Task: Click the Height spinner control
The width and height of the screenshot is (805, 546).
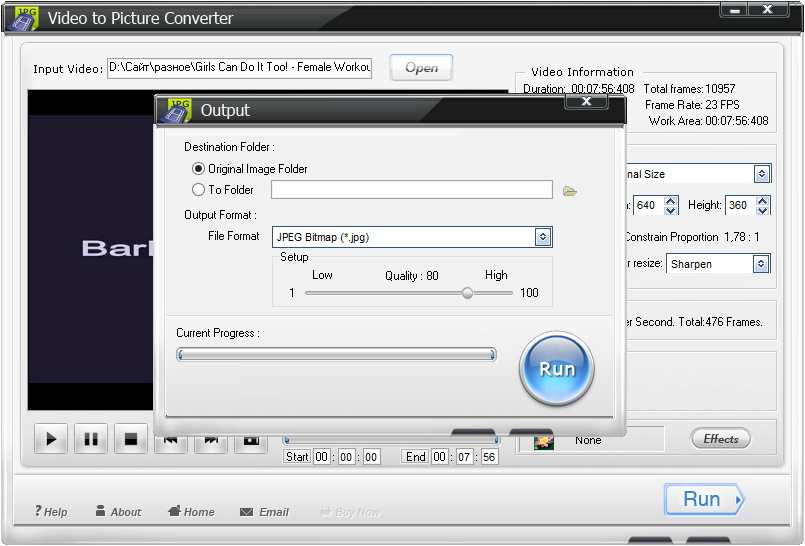Action: coord(763,205)
